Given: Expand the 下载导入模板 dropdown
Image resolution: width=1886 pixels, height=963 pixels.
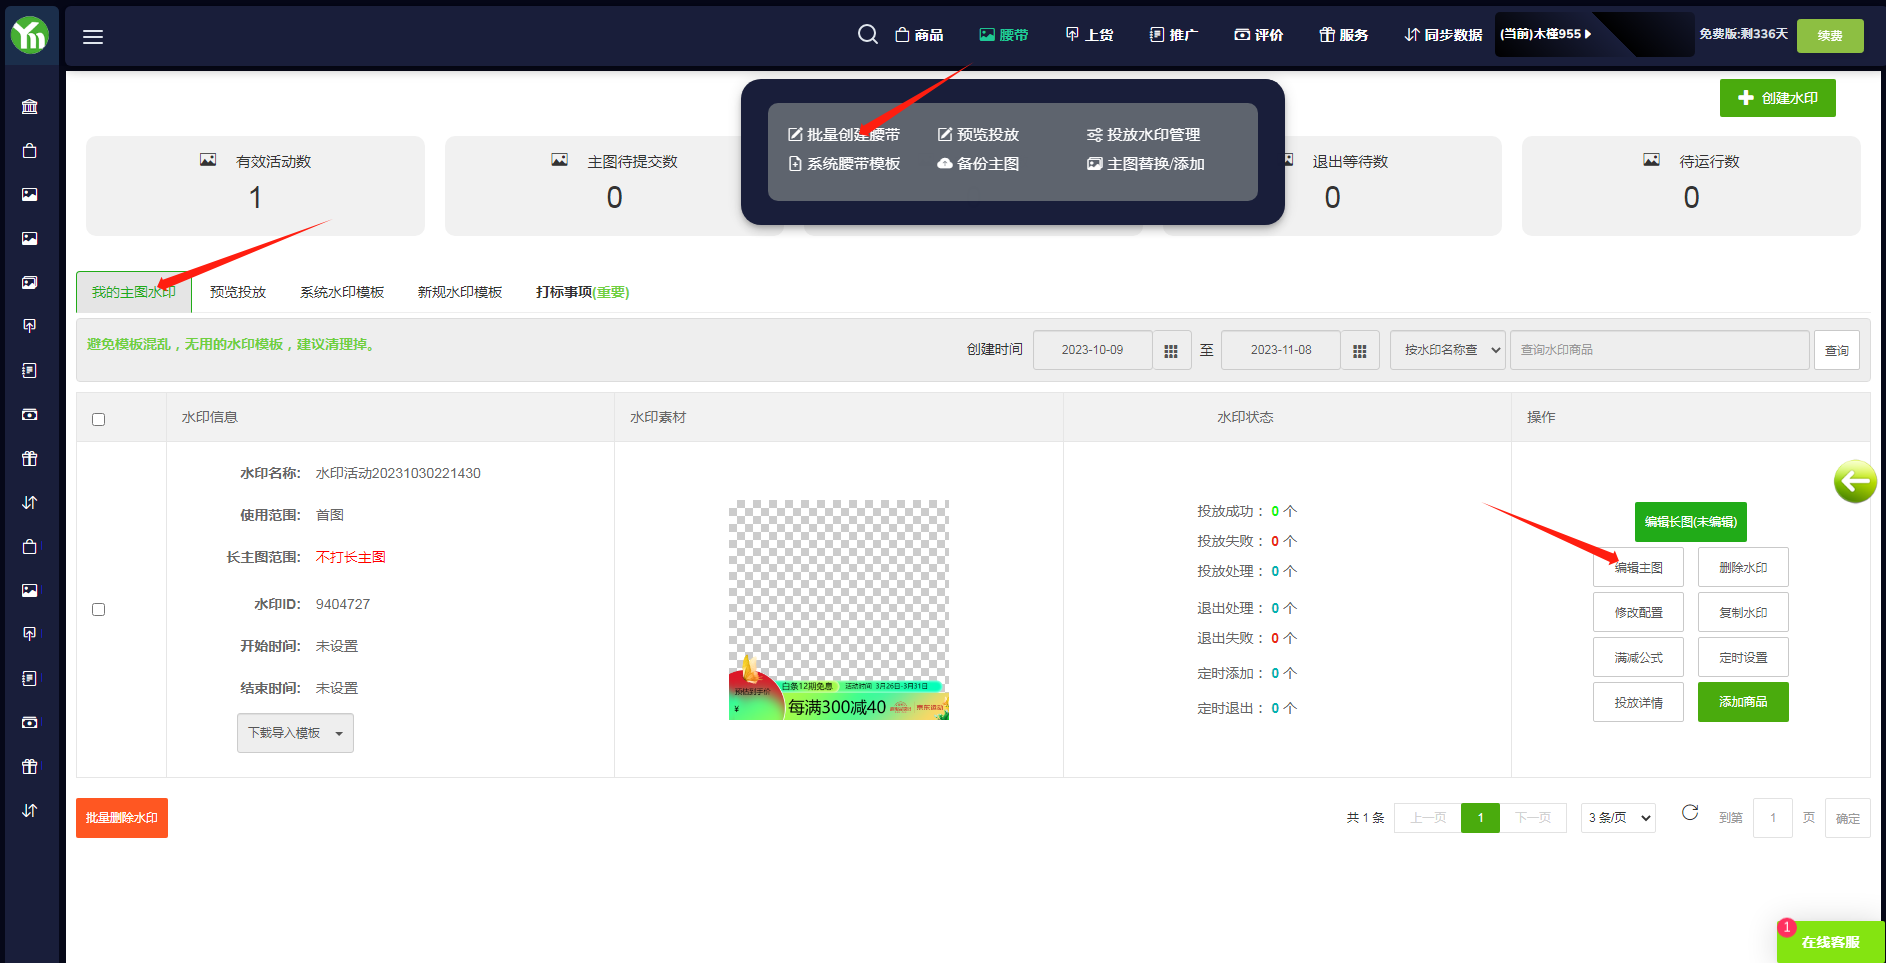Looking at the screenshot, I should [x=295, y=733].
